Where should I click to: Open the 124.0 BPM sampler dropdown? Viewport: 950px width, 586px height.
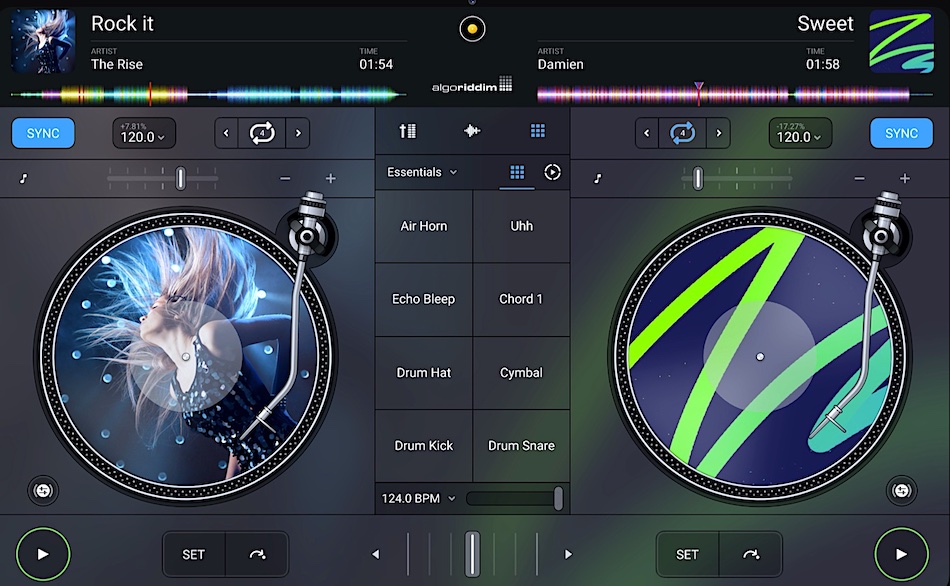(418, 498)
